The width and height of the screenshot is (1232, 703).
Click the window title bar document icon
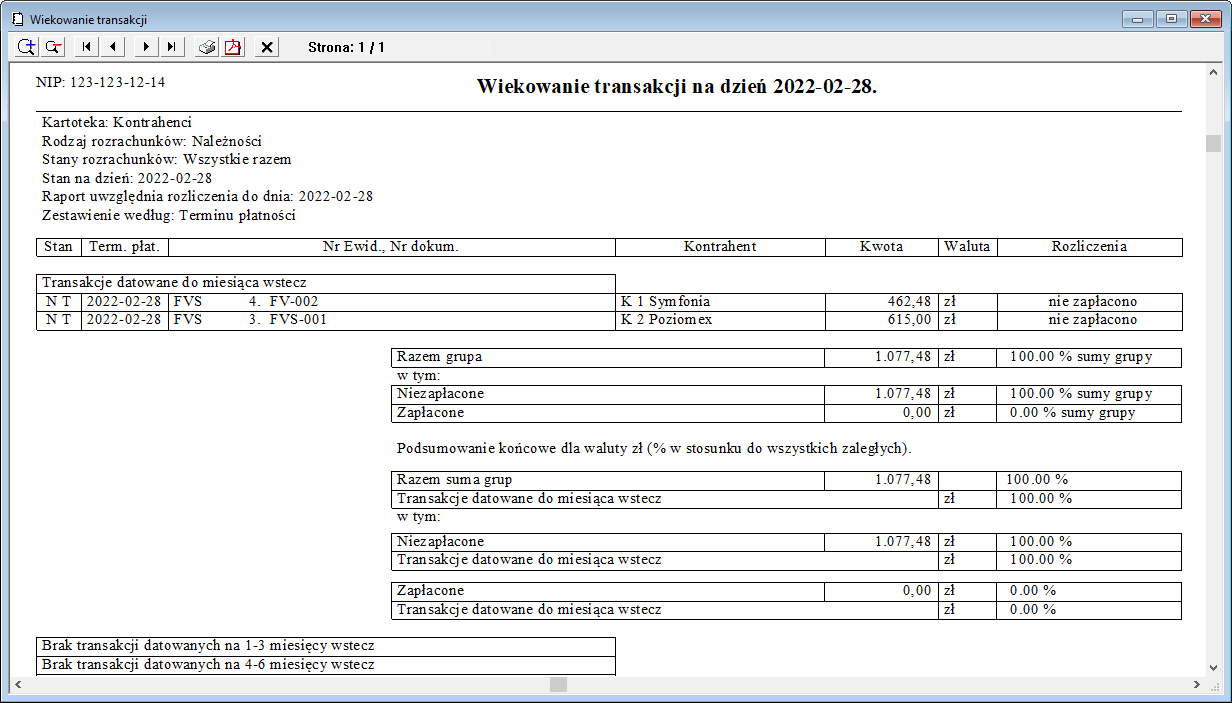pyautogui.click(x=16, y=19)
